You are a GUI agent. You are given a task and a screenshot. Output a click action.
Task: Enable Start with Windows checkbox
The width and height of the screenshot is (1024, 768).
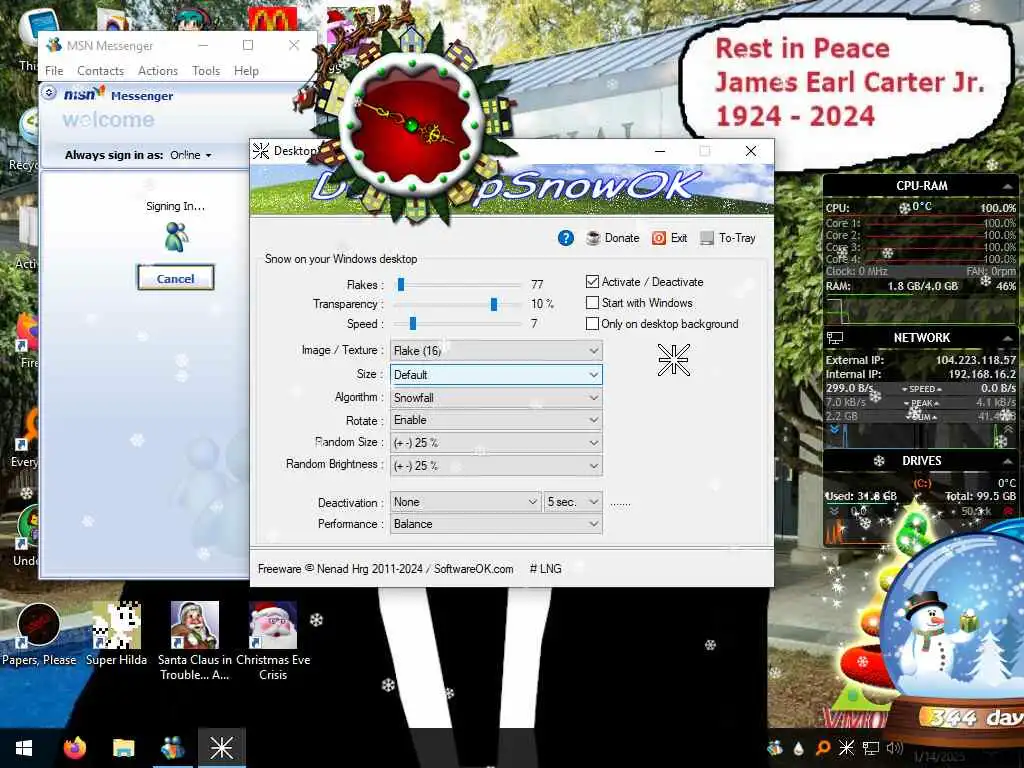point(592,302)
